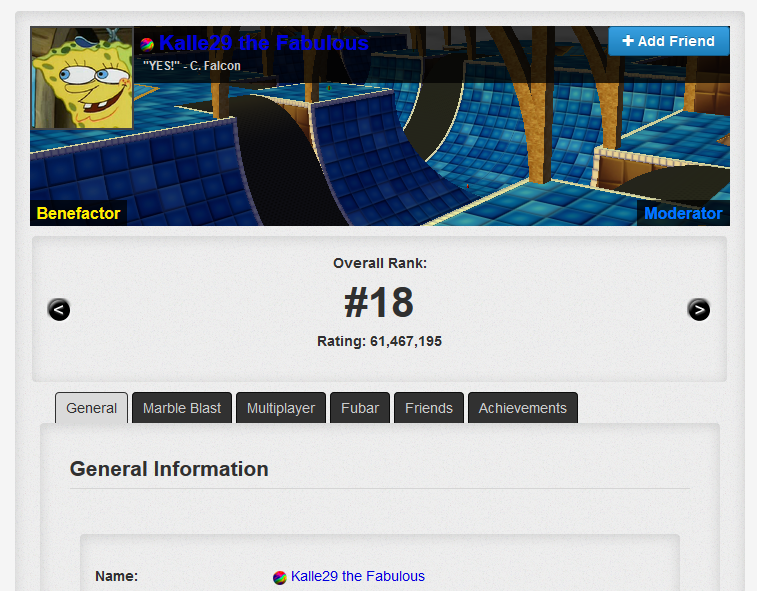Image resolution: width=757 pixels, height=591 pixels.
Task: Open the Multiplayer tab
Action: (281, 408)
